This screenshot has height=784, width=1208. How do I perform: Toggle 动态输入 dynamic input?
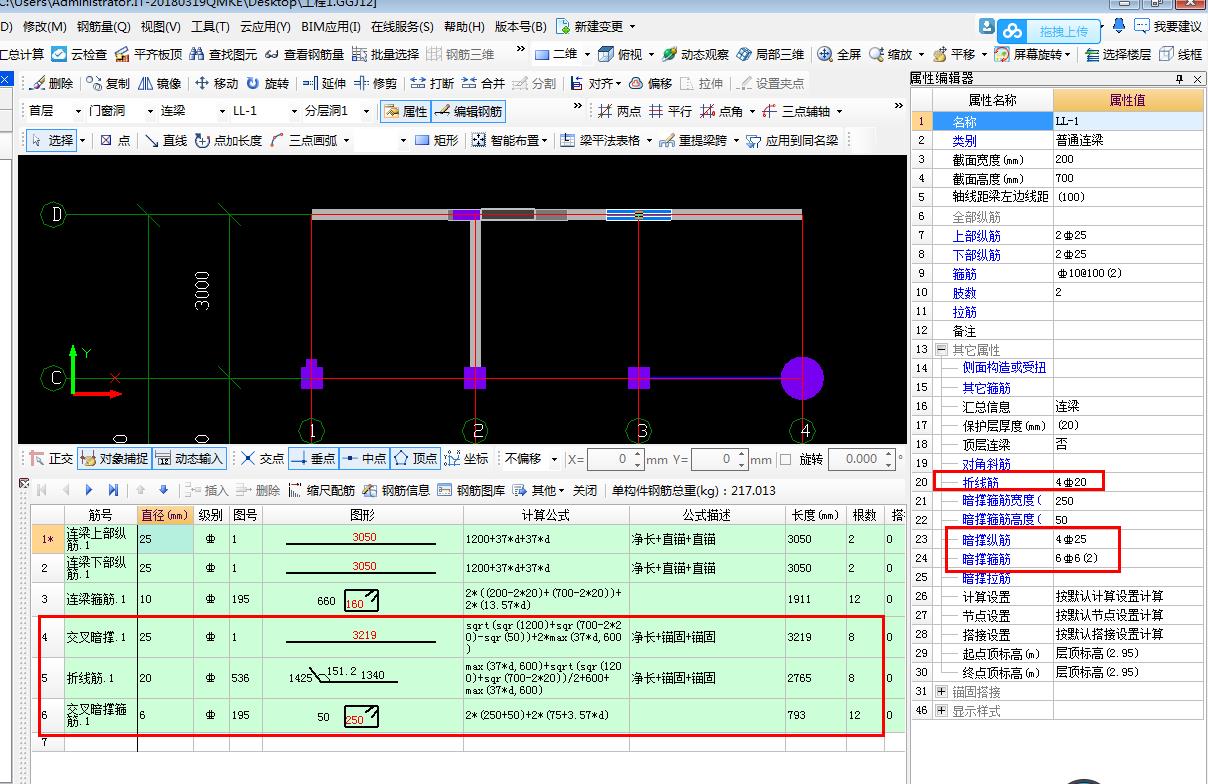[189, 458]
